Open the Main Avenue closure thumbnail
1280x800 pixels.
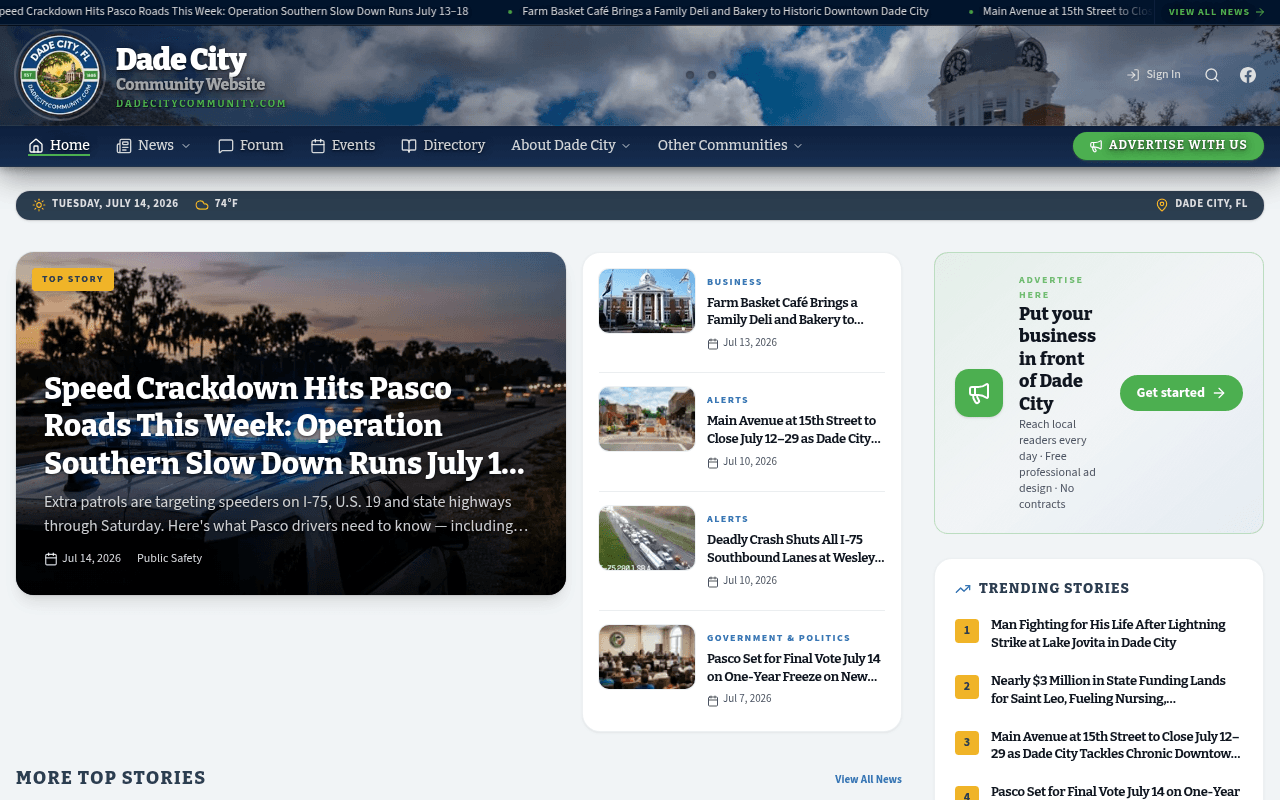point(647,419)
